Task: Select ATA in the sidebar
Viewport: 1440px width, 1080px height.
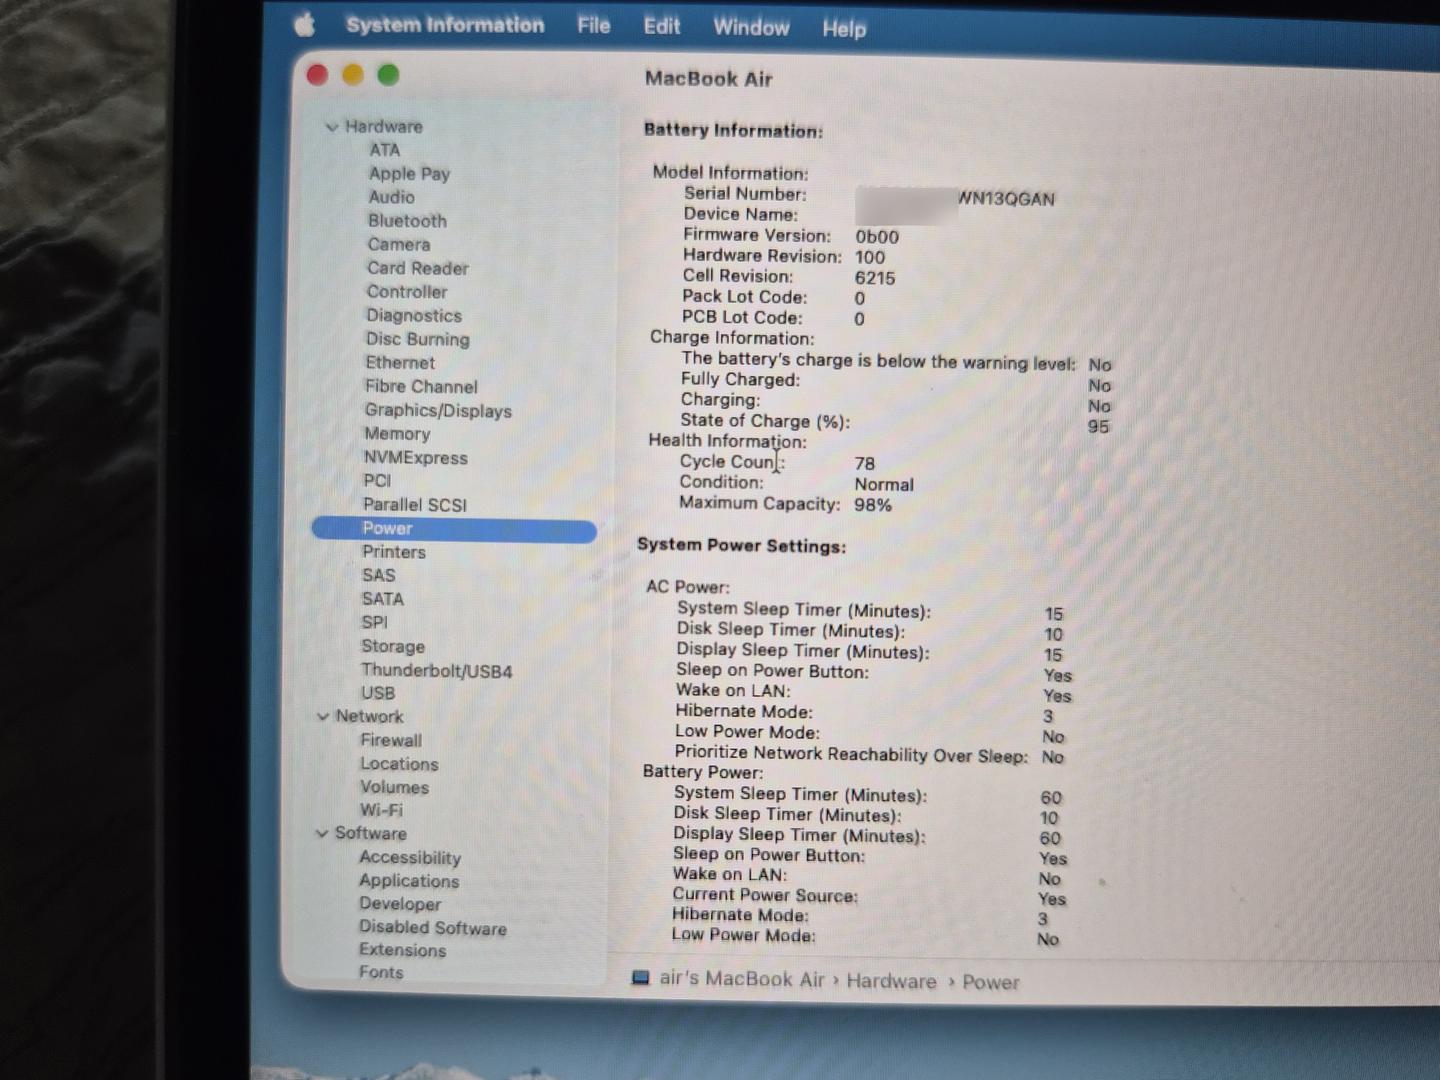Action: pos(384,150)
